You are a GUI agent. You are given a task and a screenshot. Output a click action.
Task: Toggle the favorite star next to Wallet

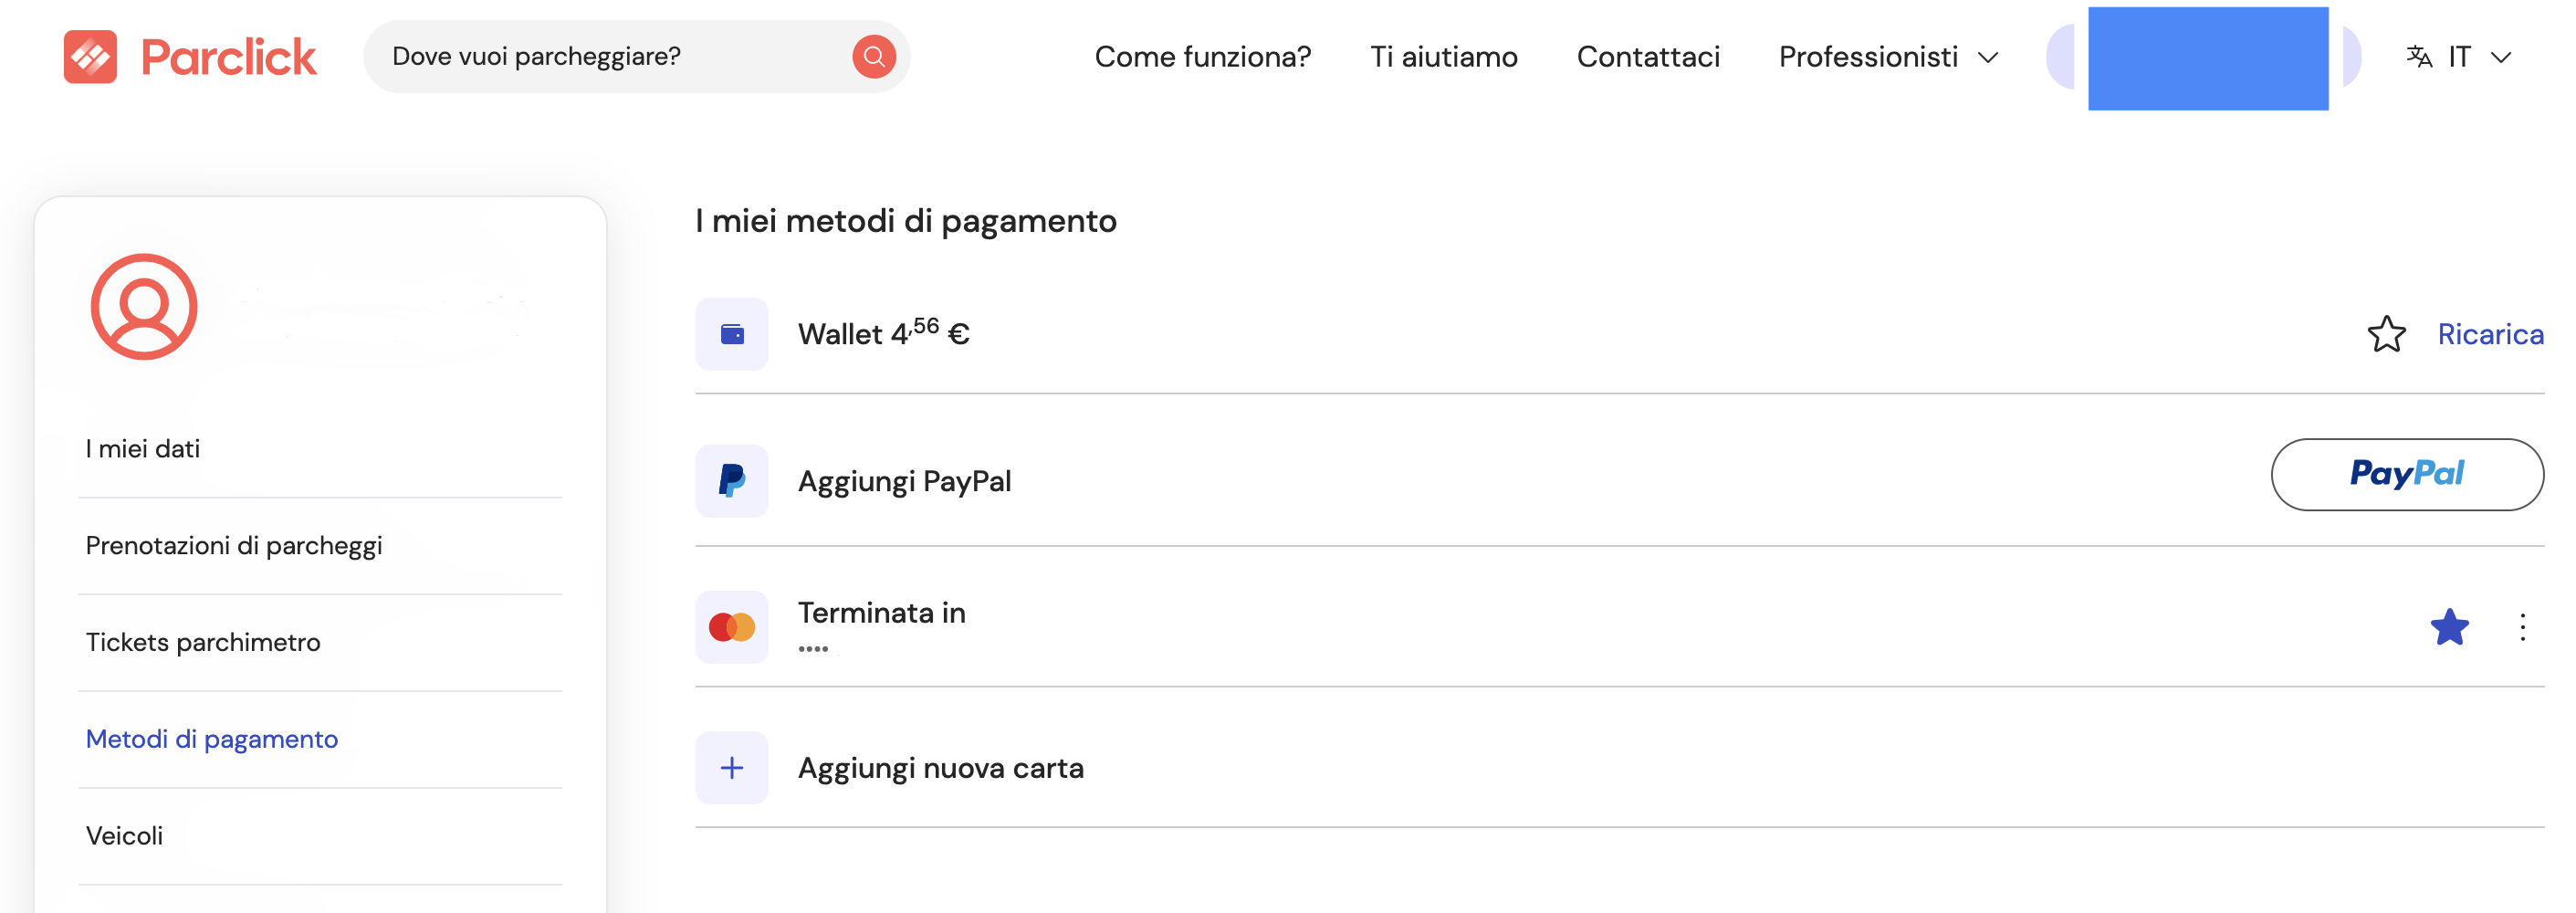coord(2387,334)
